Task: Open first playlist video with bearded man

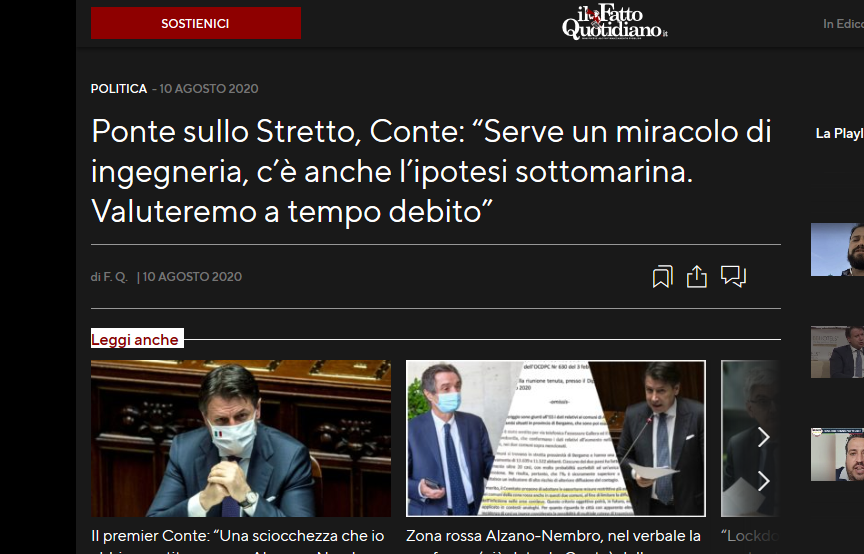Action: [837, 249]
